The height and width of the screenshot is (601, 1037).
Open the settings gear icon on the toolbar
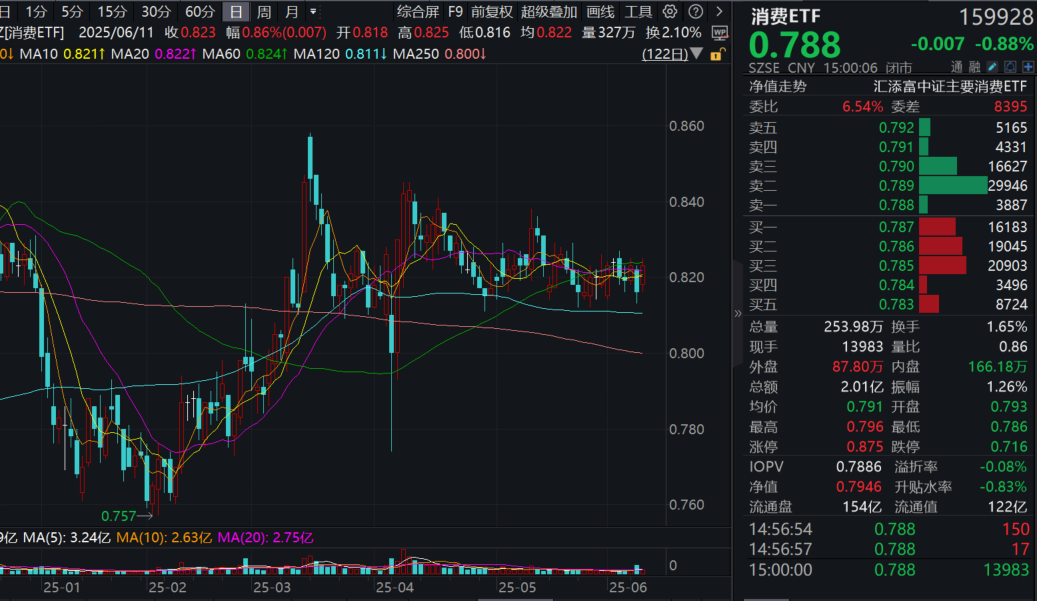[x=668, y=11]
